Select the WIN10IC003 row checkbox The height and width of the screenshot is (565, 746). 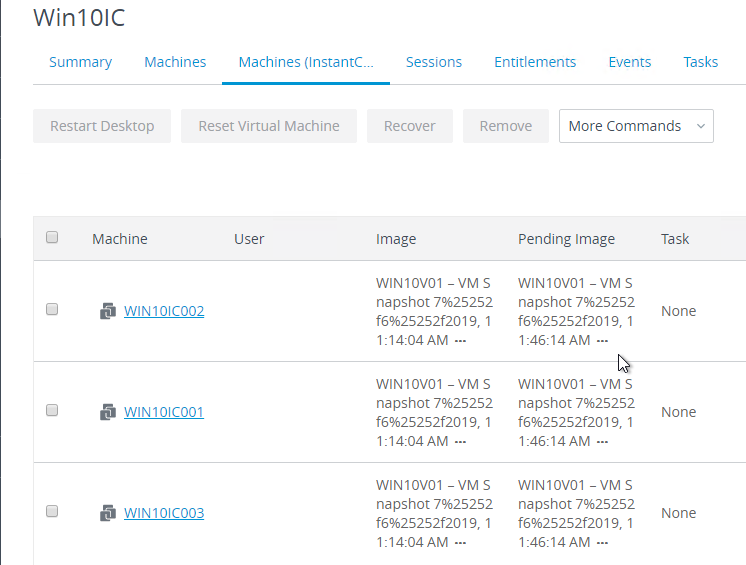click(52, 511)
